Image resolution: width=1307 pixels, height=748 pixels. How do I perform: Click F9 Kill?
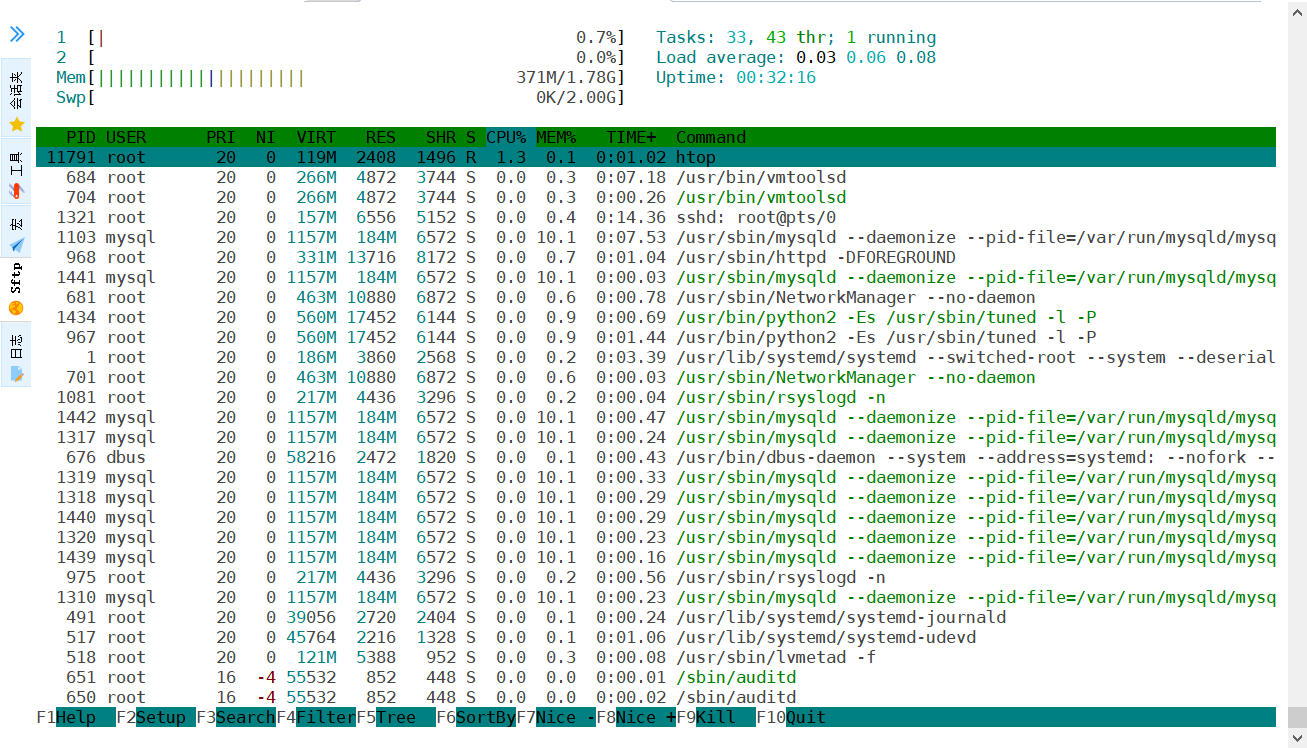pyautogui.click(x=715, y=717)
